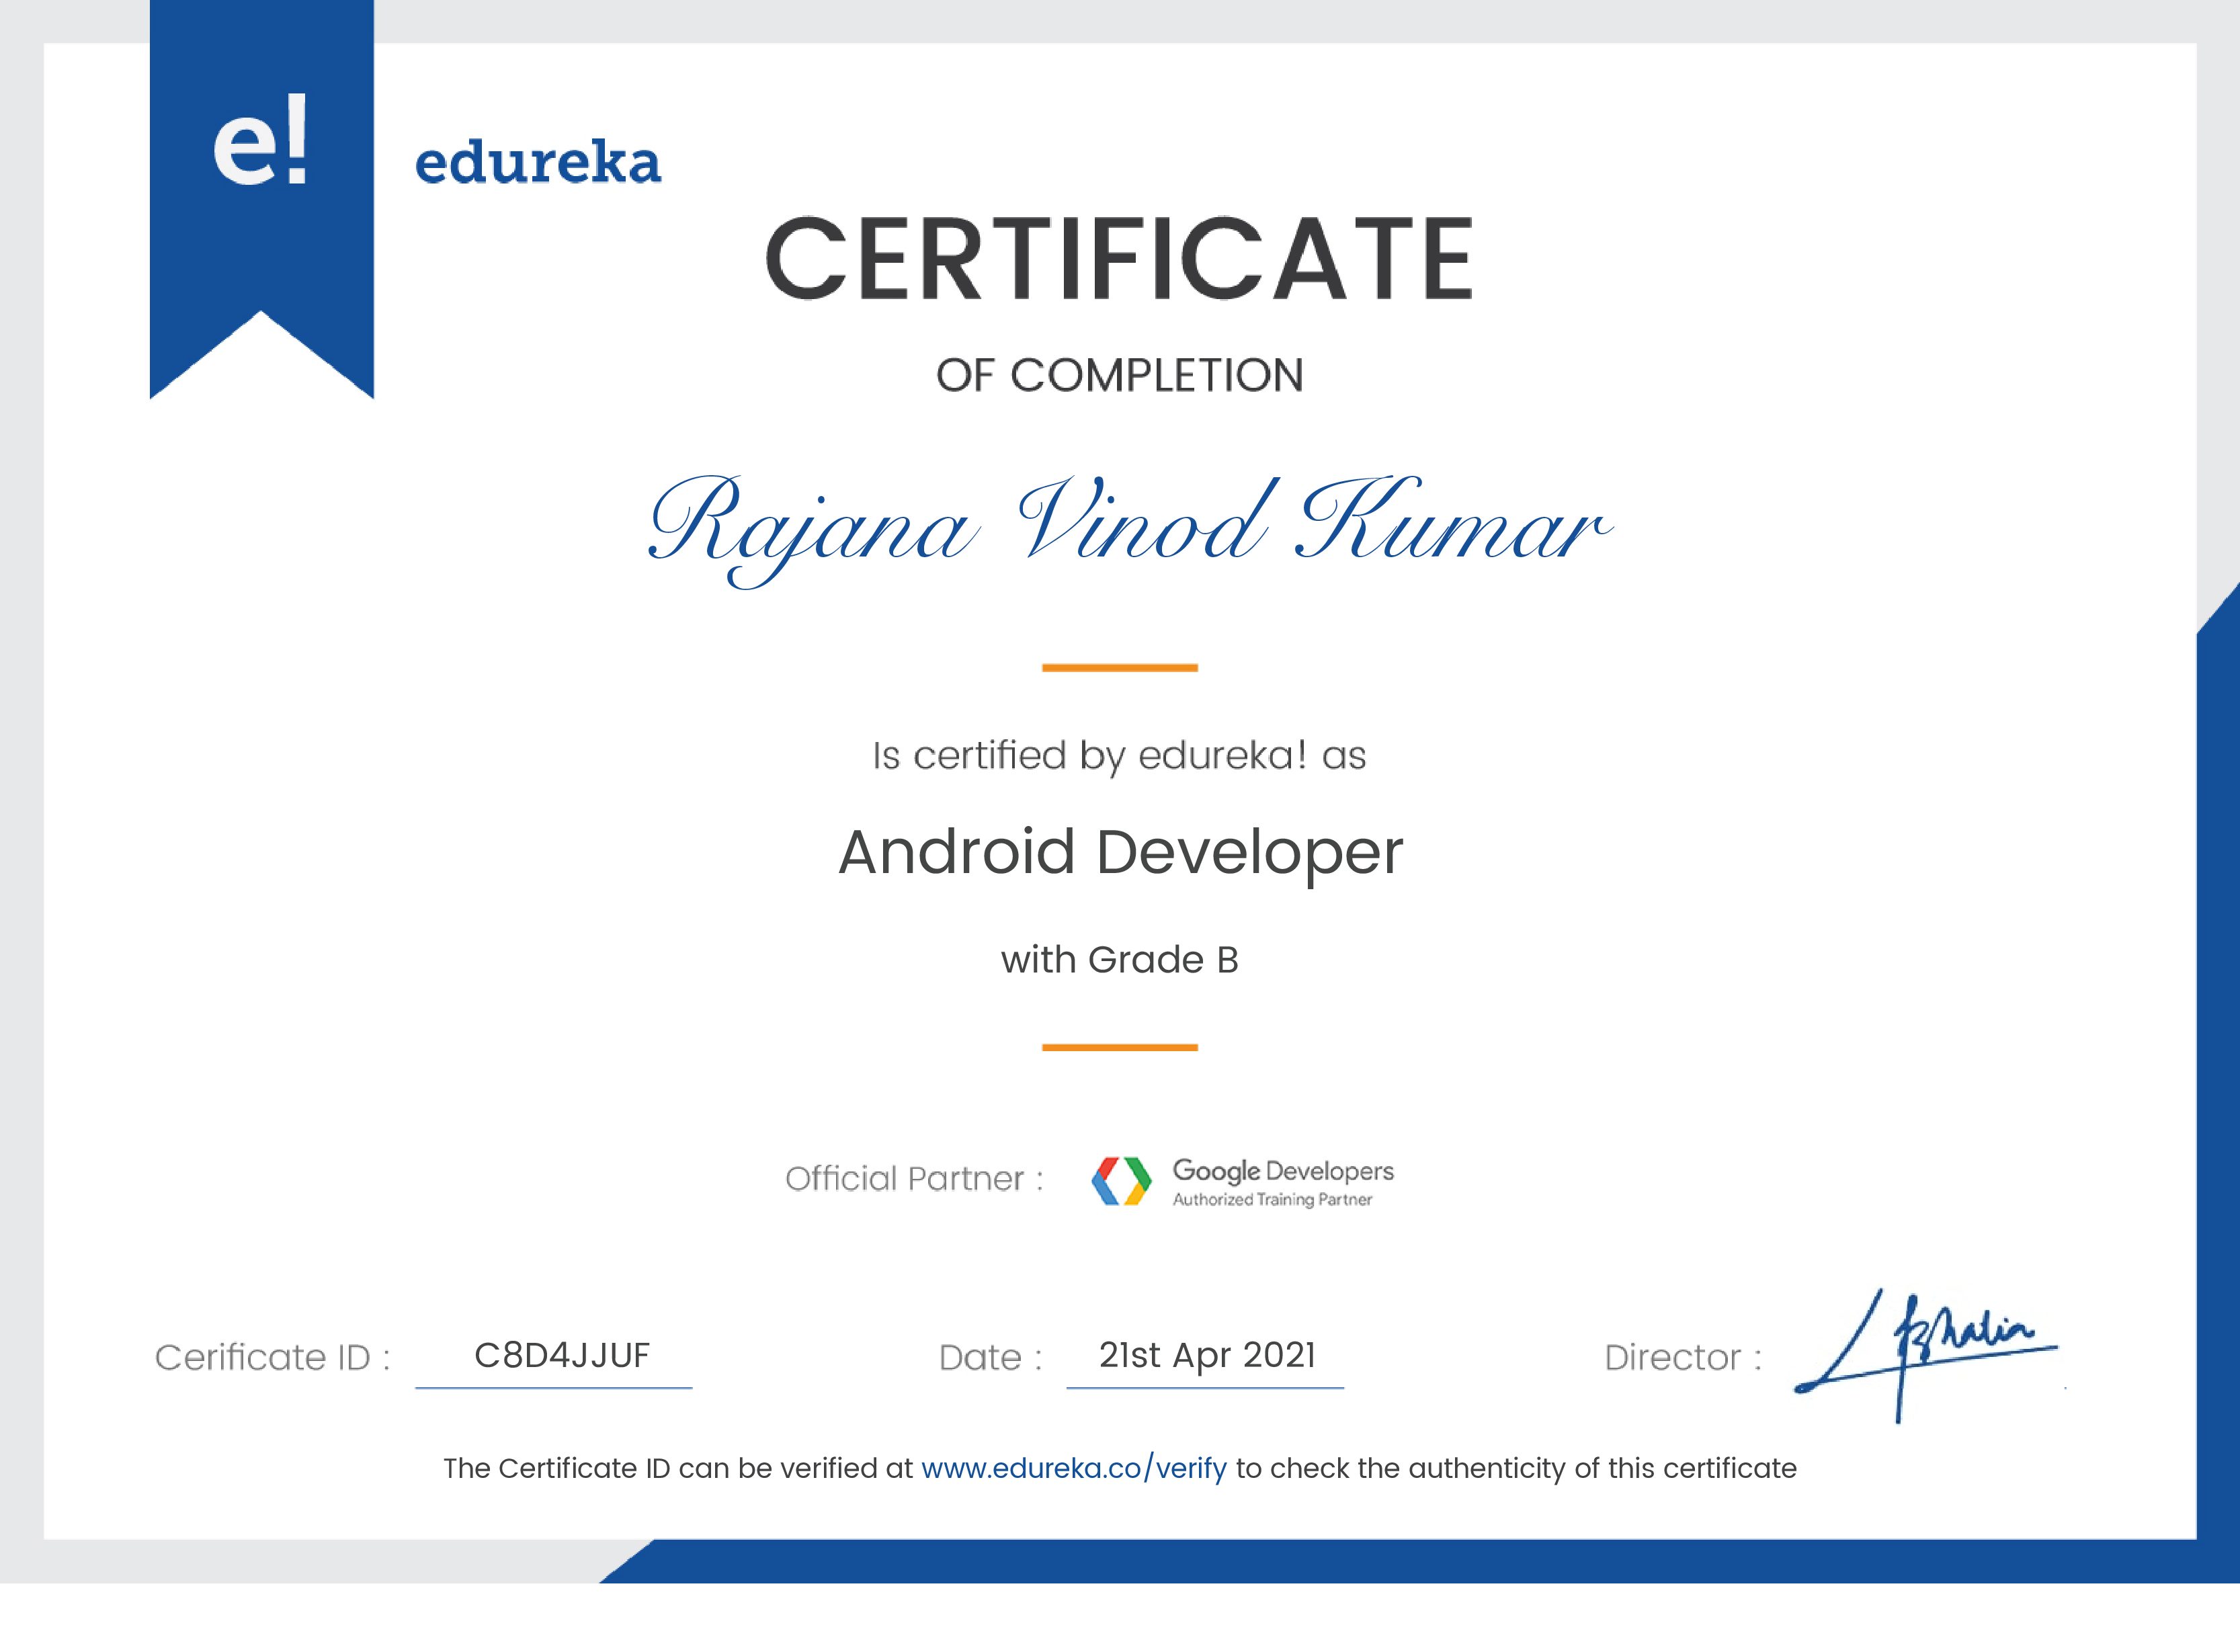Image resolution: width=2240 pixels, height=1652 pixels.
Task: Click the 'Date :' label
Action: point(990,1358)
